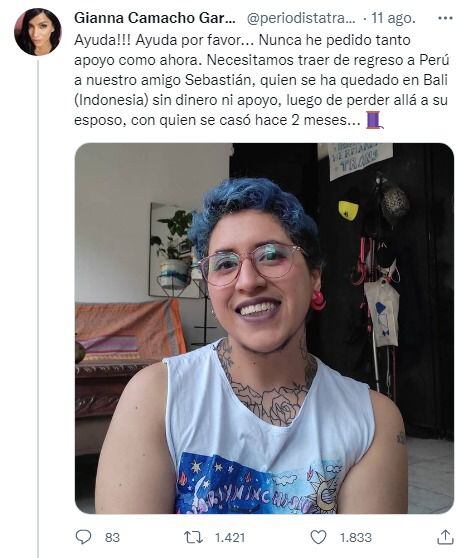Viewport: 464px width, 558px height.
Task: Click the 83 replies count
Action: [x=112, y=537]
